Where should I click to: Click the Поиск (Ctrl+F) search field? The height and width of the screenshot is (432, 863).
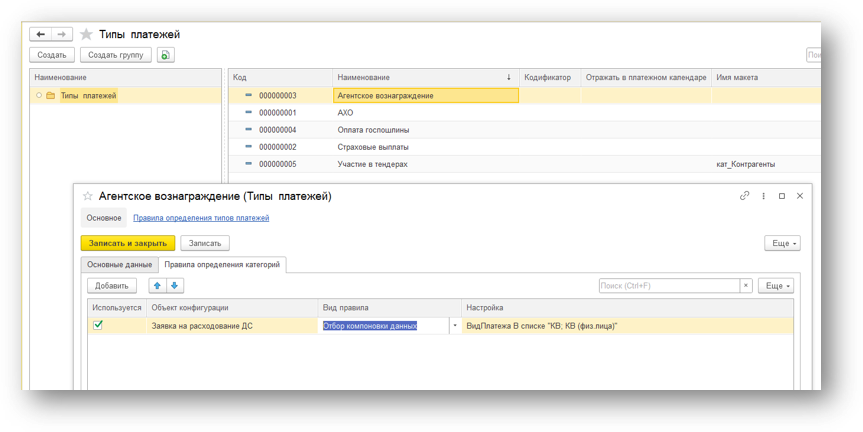(669, 286)
